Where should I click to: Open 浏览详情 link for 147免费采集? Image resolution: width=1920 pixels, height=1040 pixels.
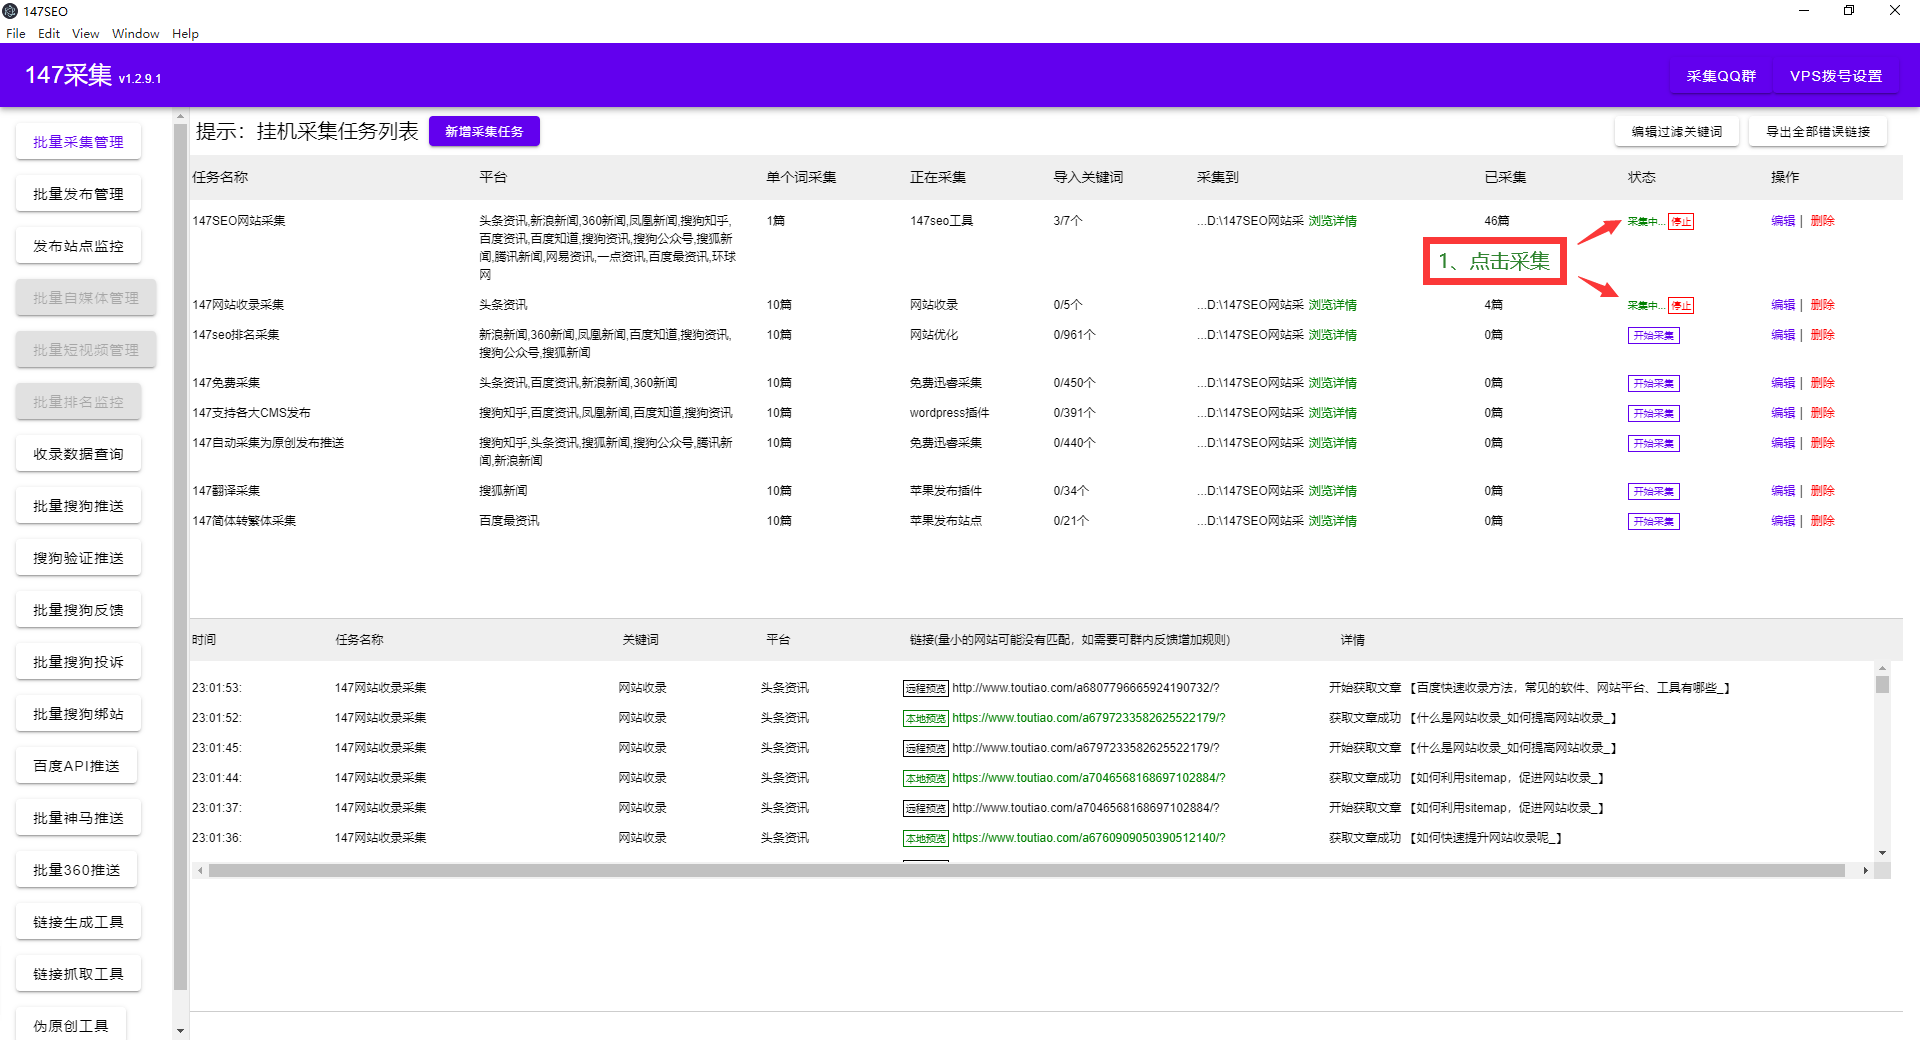(x=1332, y=383)
